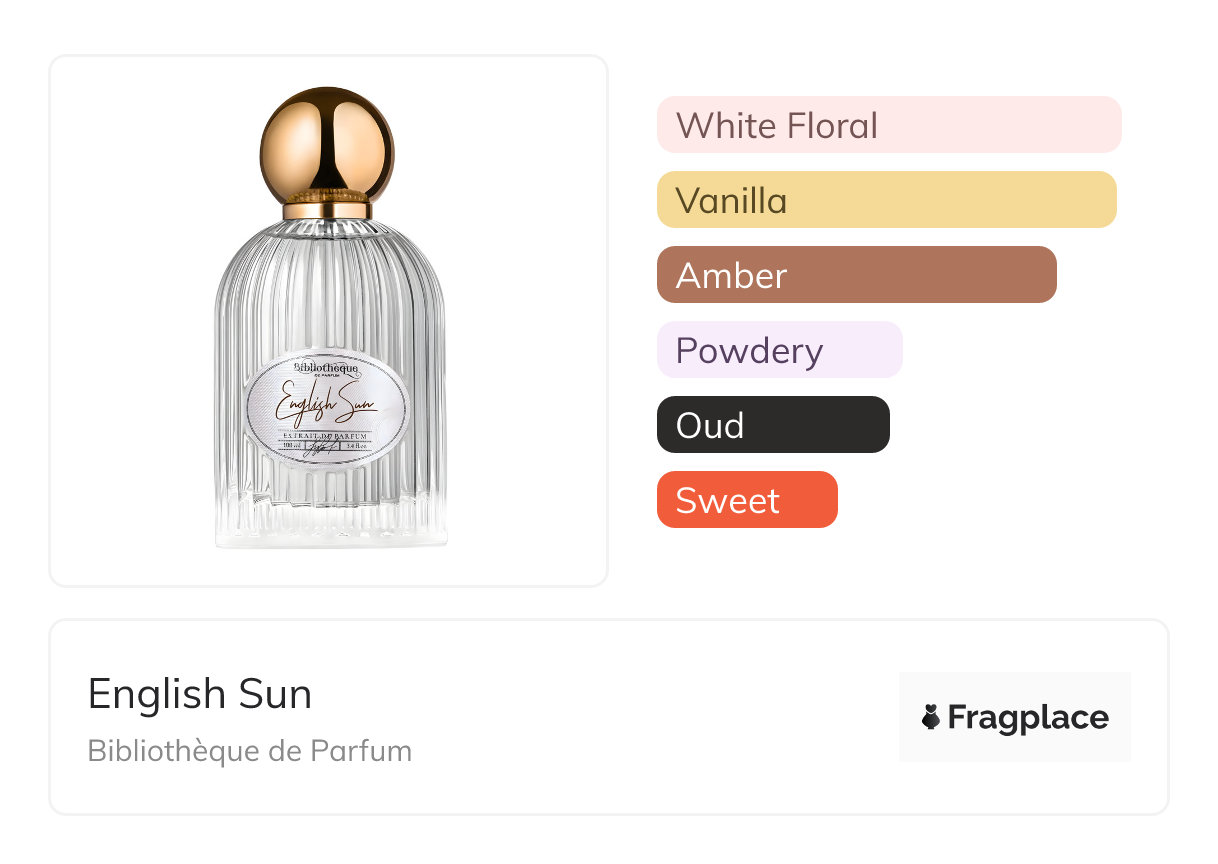Open the Bibliothèque de Parfum brand link

pyautogui.click(x=250, y=750)
